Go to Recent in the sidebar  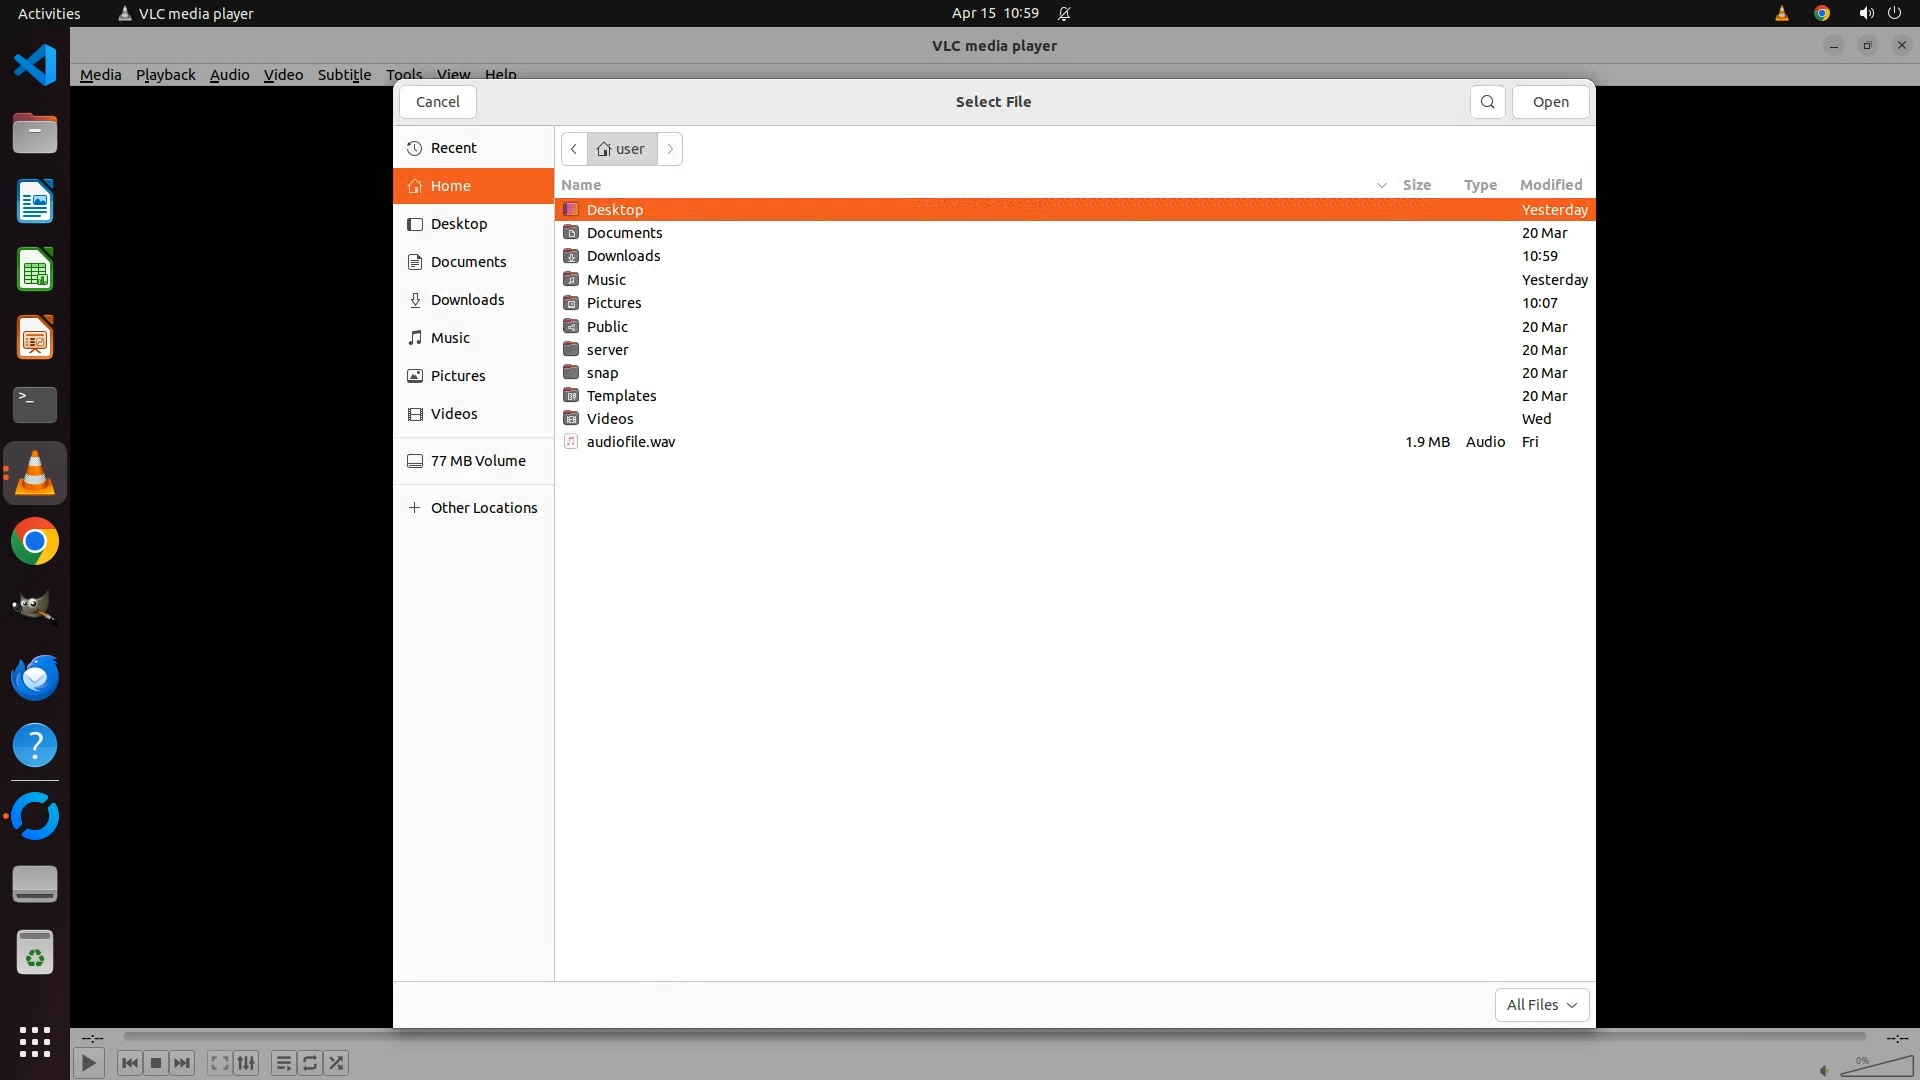tap(453, 148)
